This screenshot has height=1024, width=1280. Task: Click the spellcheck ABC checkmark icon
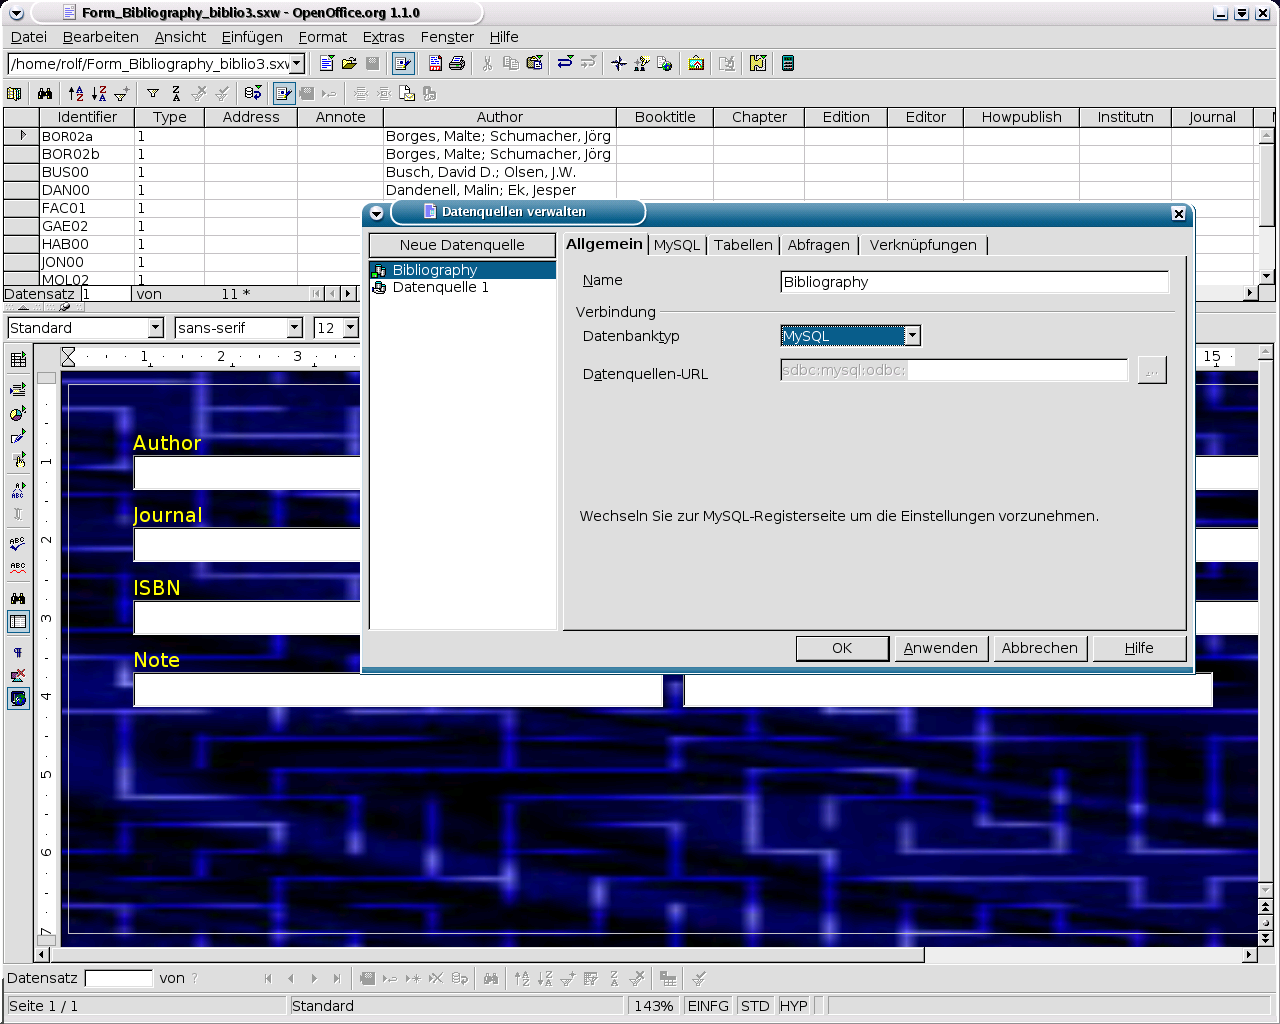[x=18, y=543]
